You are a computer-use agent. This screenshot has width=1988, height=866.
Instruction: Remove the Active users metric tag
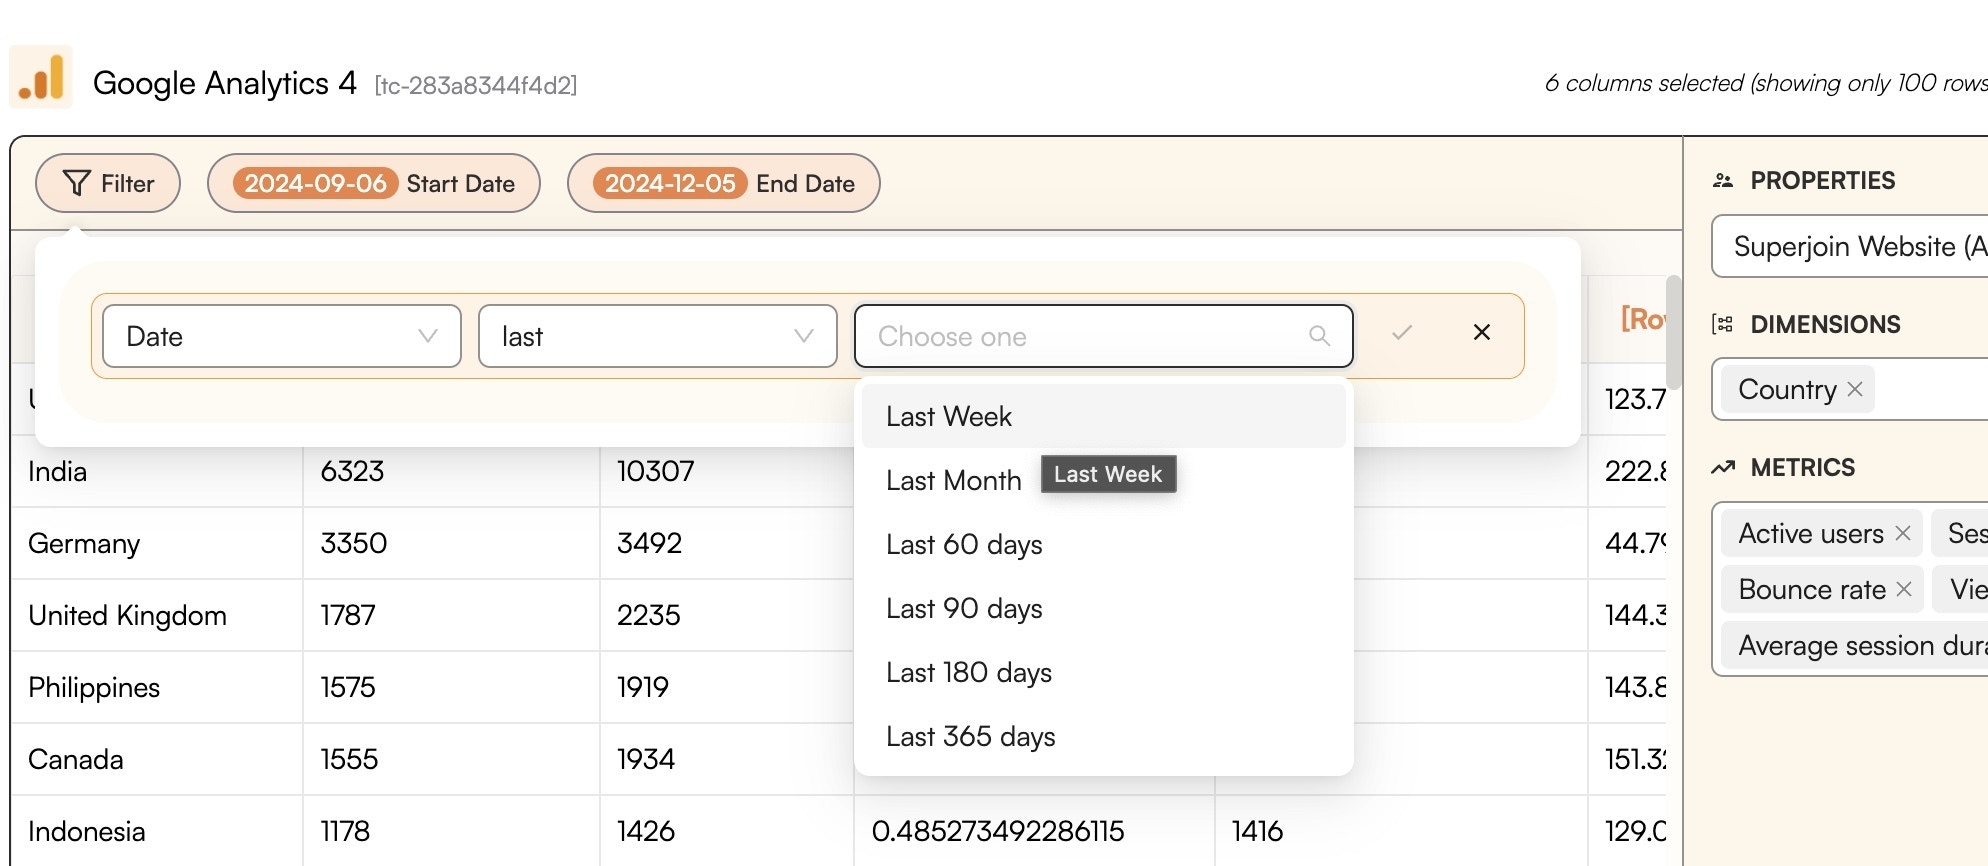(1903, 533)
